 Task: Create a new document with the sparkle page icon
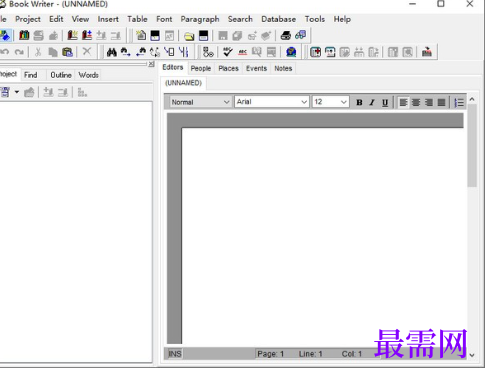point(141,35)
